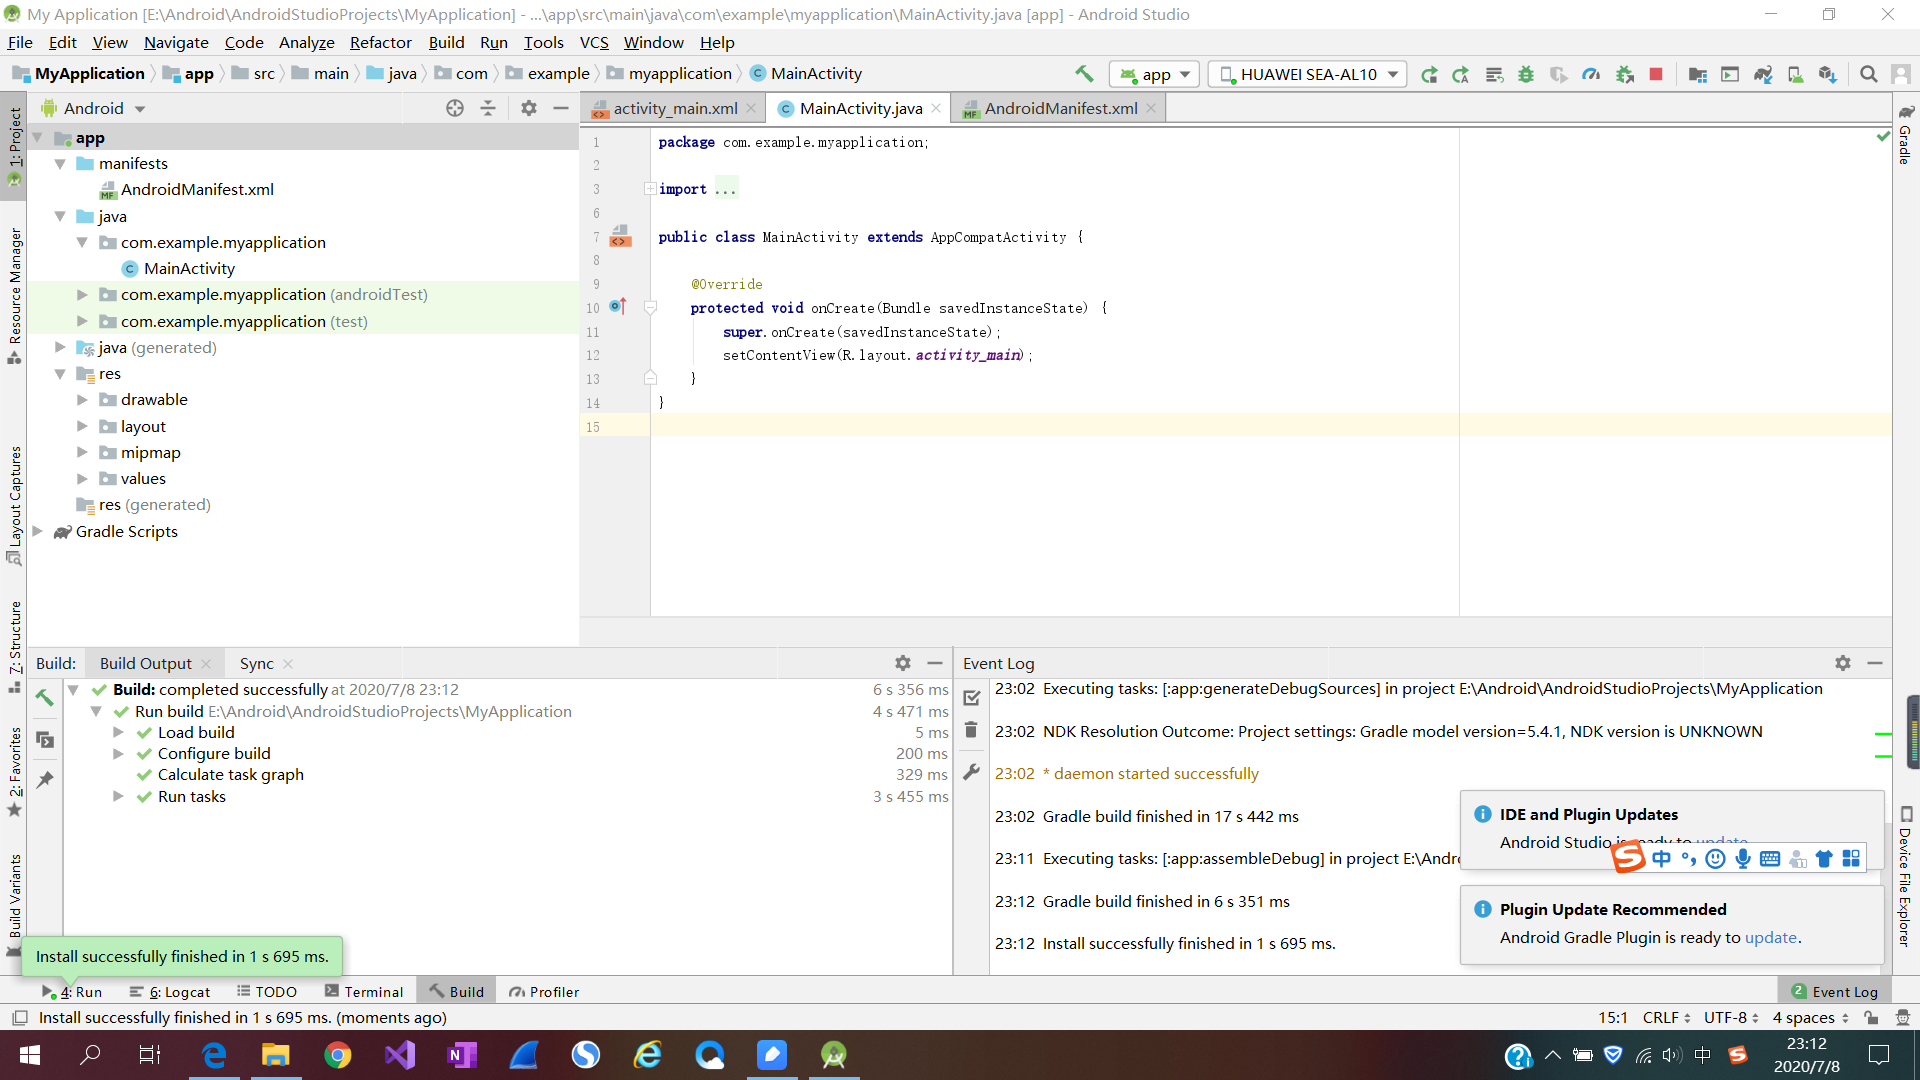Image resolution: width=1920 pixels, height=1080 pixels.
Task: Open Visual Studio from taskbar
Action: click(x=400, y=1055)
